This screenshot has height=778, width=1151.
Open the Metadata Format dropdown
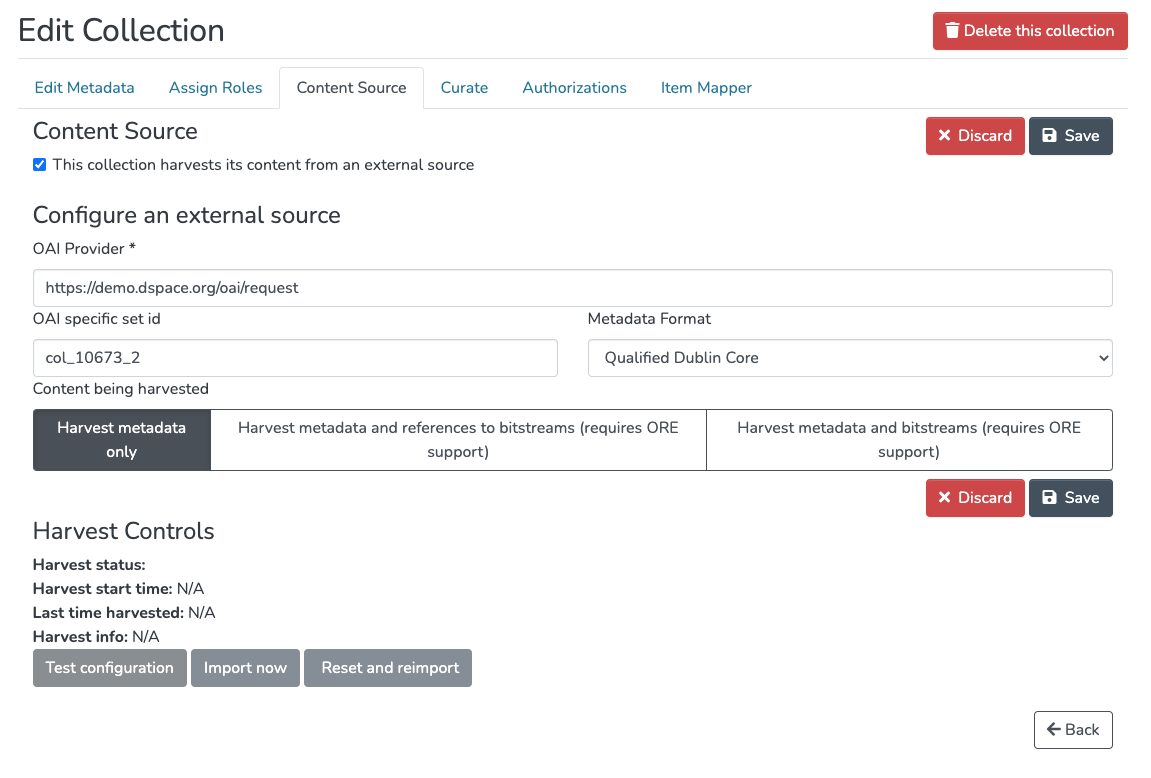pos(849,358)
